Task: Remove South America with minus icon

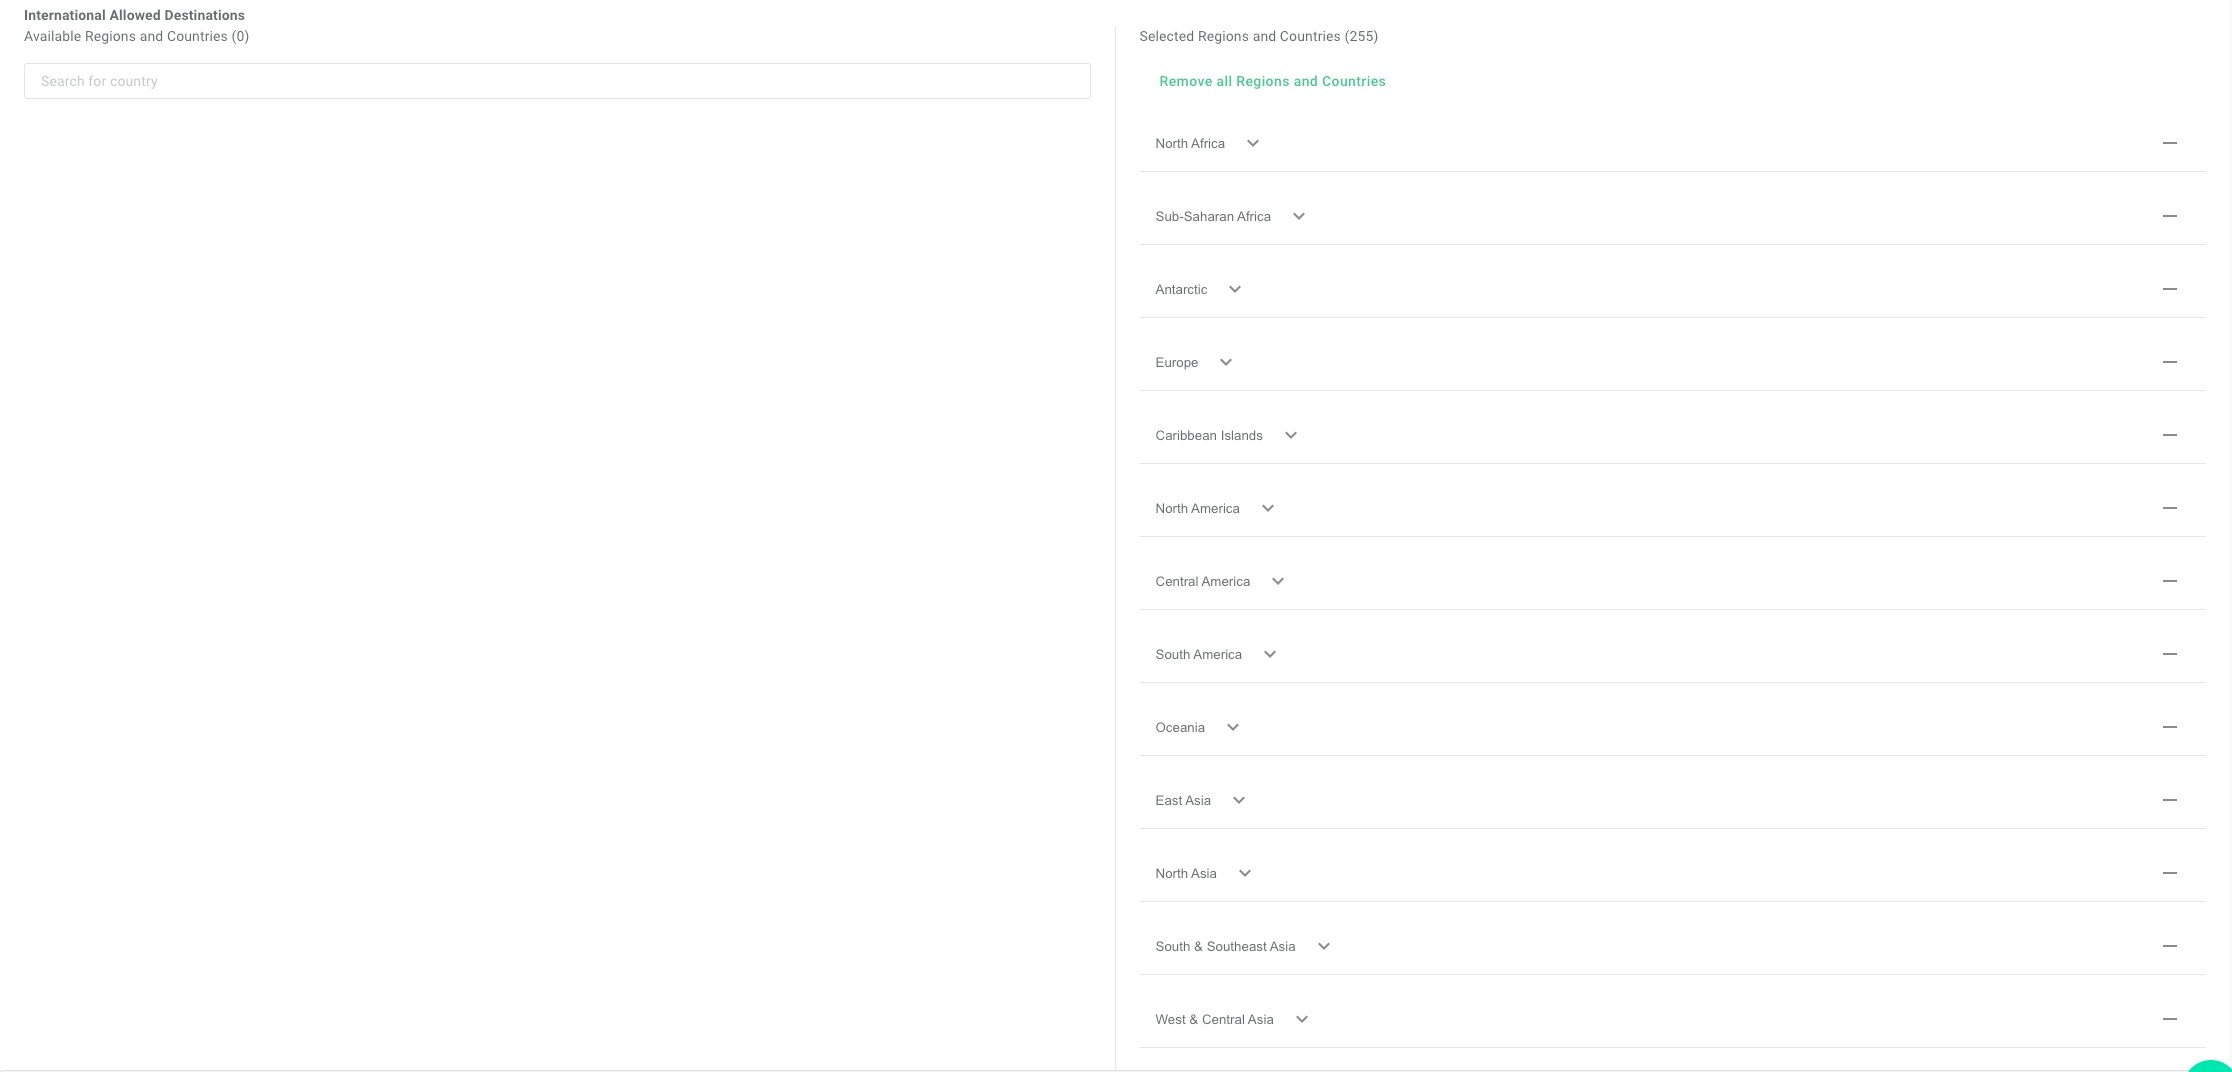Action: click(x=2169, y=654)
